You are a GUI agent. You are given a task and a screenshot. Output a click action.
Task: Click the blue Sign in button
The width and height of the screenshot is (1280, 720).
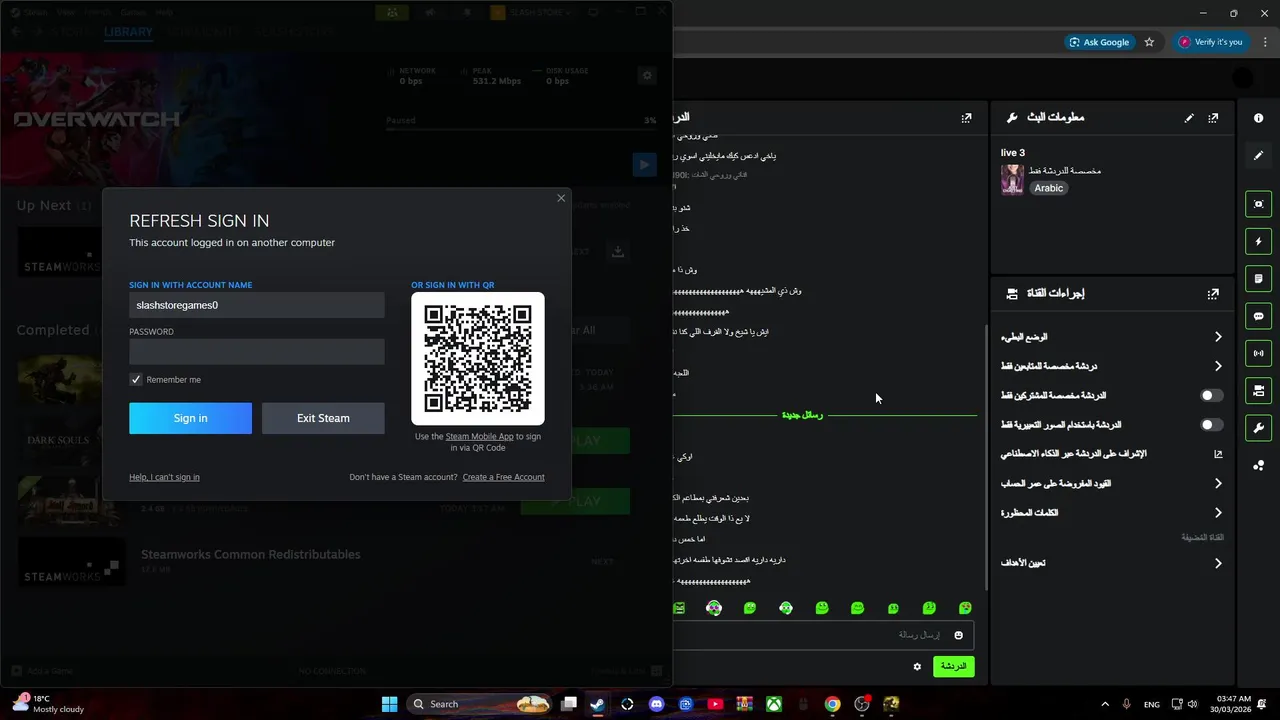pos(190,418)
